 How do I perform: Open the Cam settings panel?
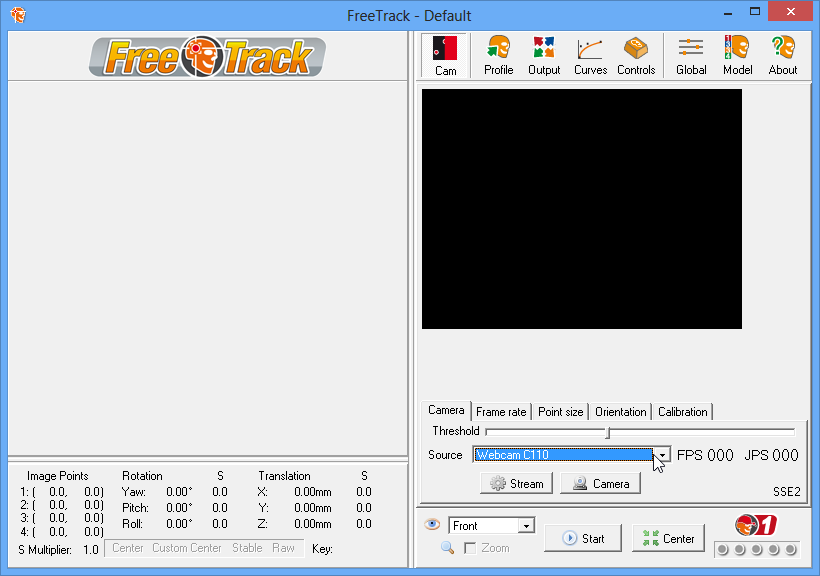[x=445, y=56]
